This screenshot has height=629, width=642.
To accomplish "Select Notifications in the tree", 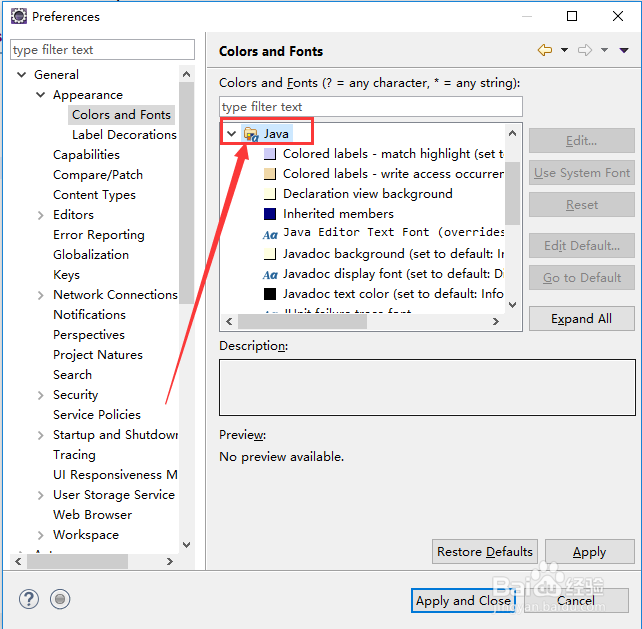I will tap(89, 315).
